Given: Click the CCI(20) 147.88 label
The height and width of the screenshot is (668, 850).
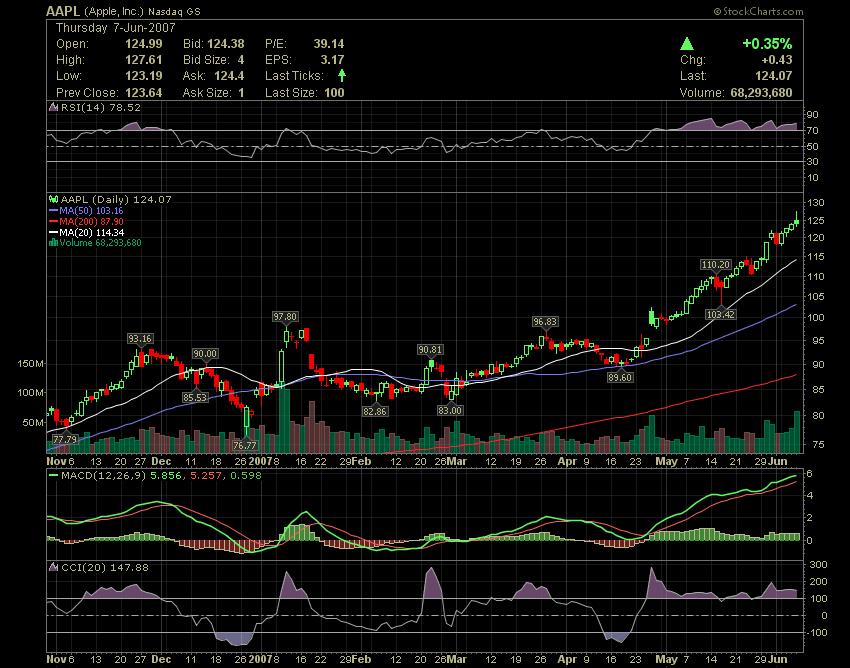Looking at the screenshot, I should (105, 567).
